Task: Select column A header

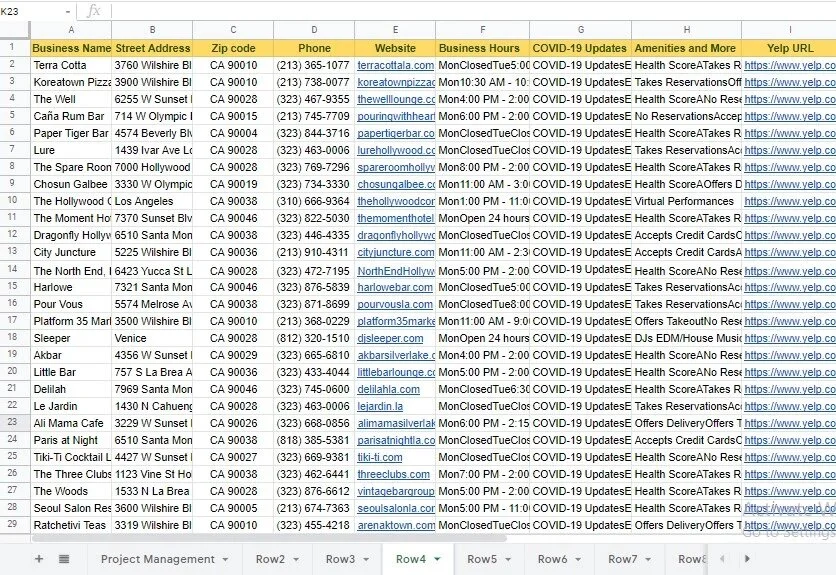Action: (71, 30)
